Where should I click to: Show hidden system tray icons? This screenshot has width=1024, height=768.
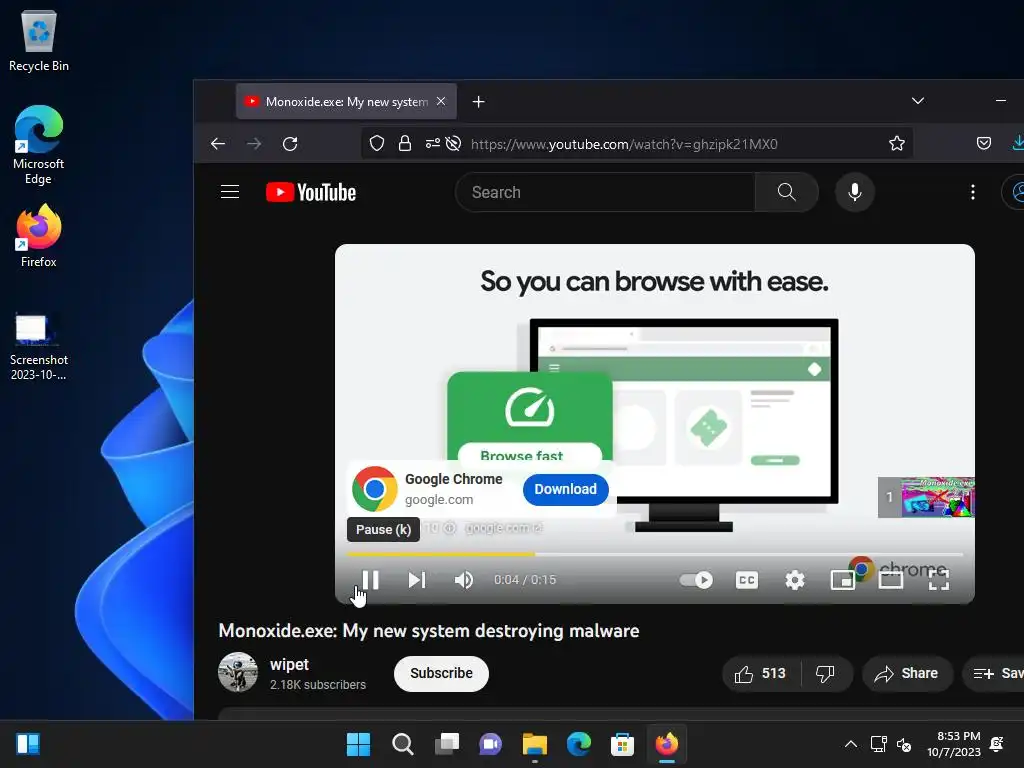pos(851,744)
